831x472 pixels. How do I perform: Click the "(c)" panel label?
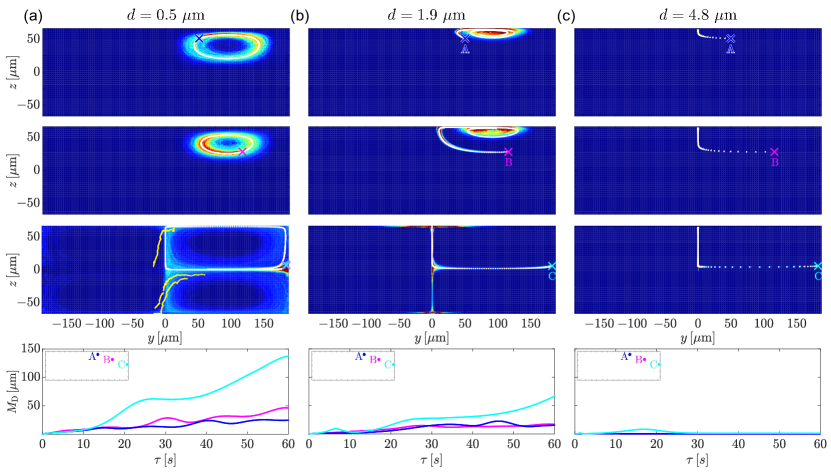click(566, 16)
